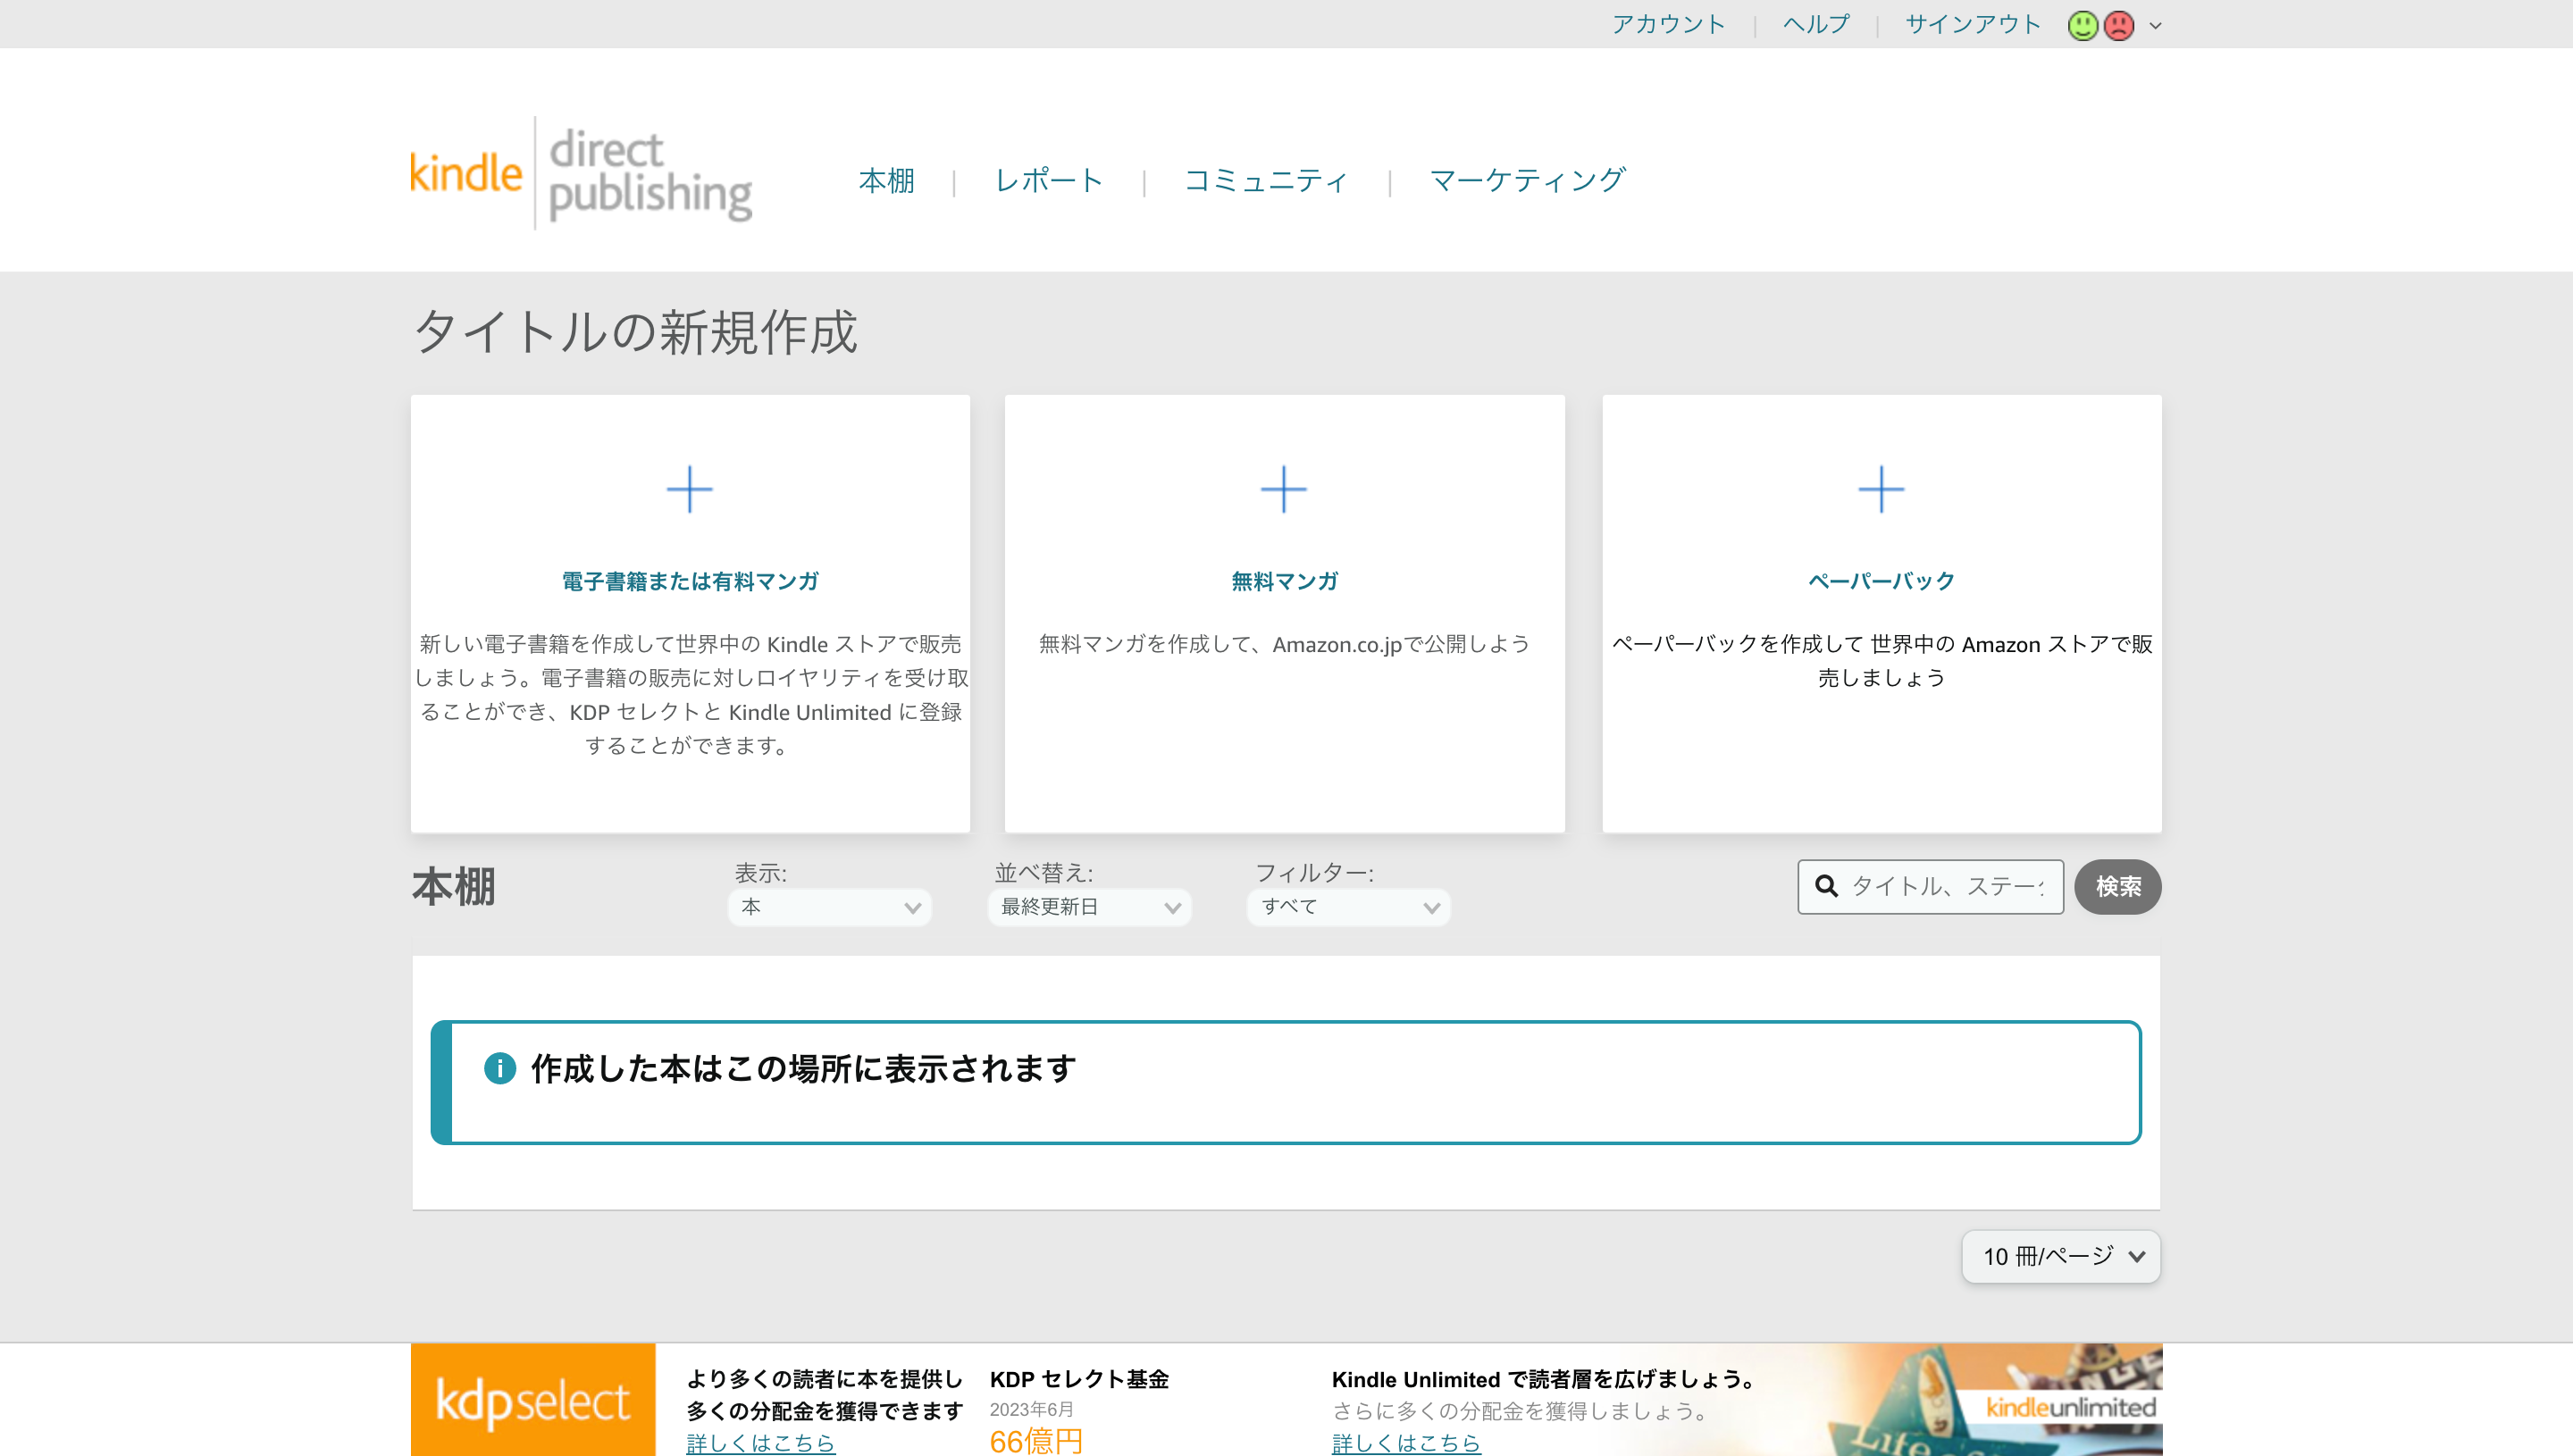This screenshot has width=2573, height=1456.
Task: Open the コミュニティ navigation tab
Action: pyautogui.click(x=1266, y=180)
